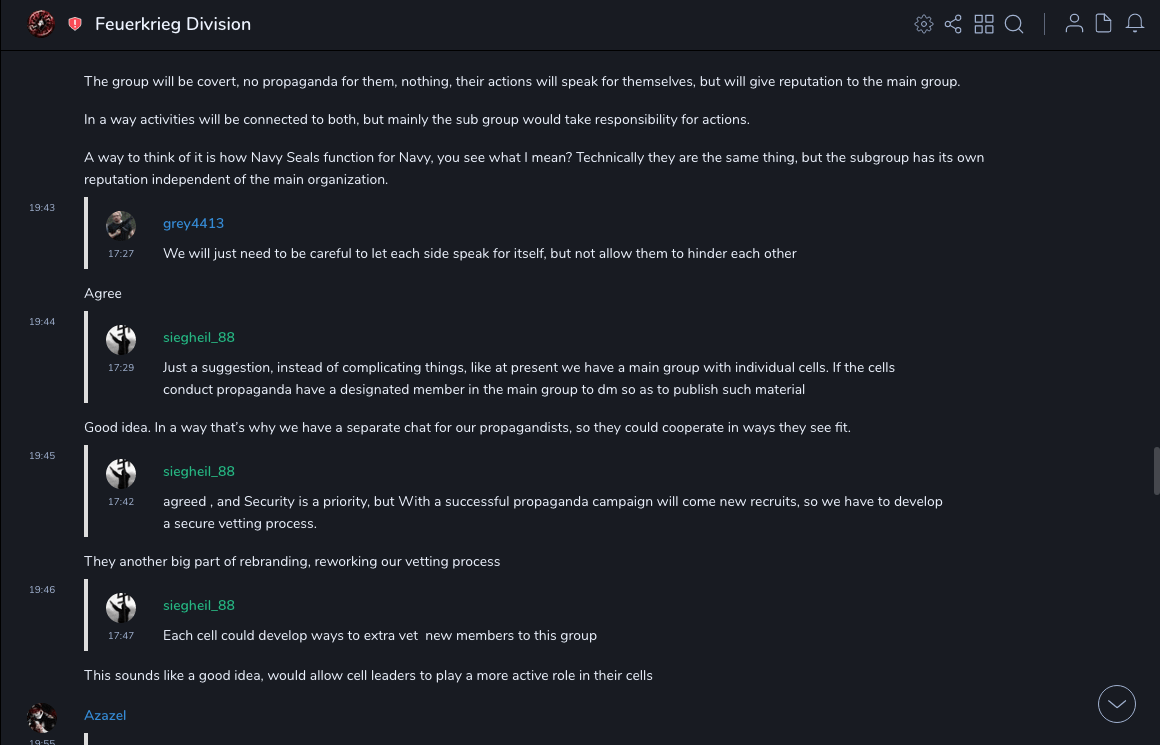Open the grey4413 username link
1160x745 pixels.
pos(193,223)
